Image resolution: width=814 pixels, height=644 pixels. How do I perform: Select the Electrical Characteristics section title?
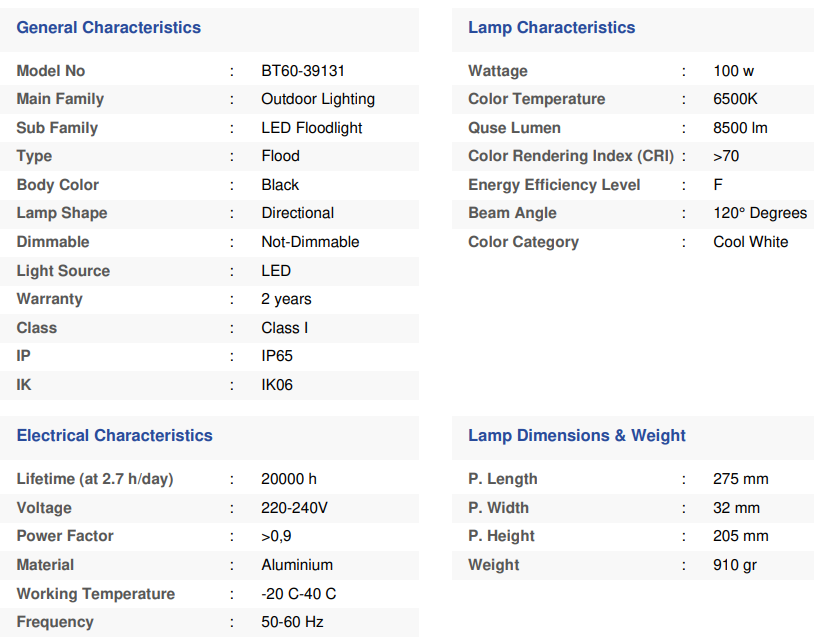(x=114, y=436)
